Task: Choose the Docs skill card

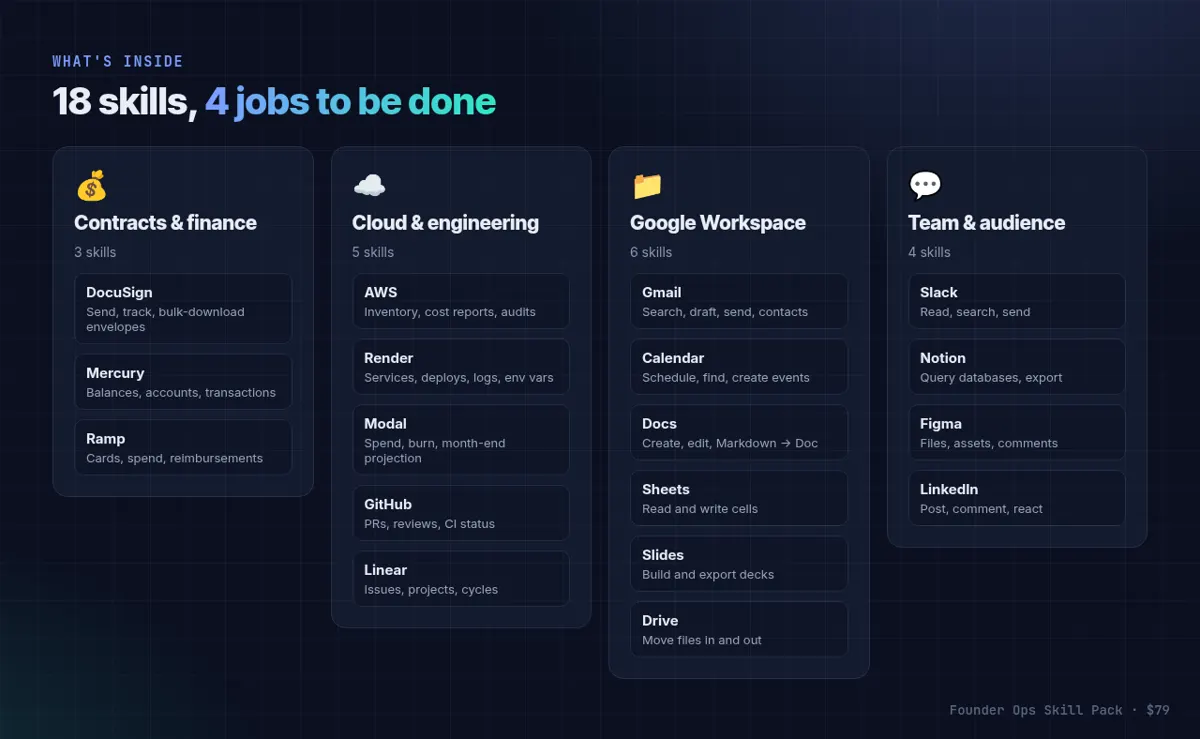Action: click(739, 433)
